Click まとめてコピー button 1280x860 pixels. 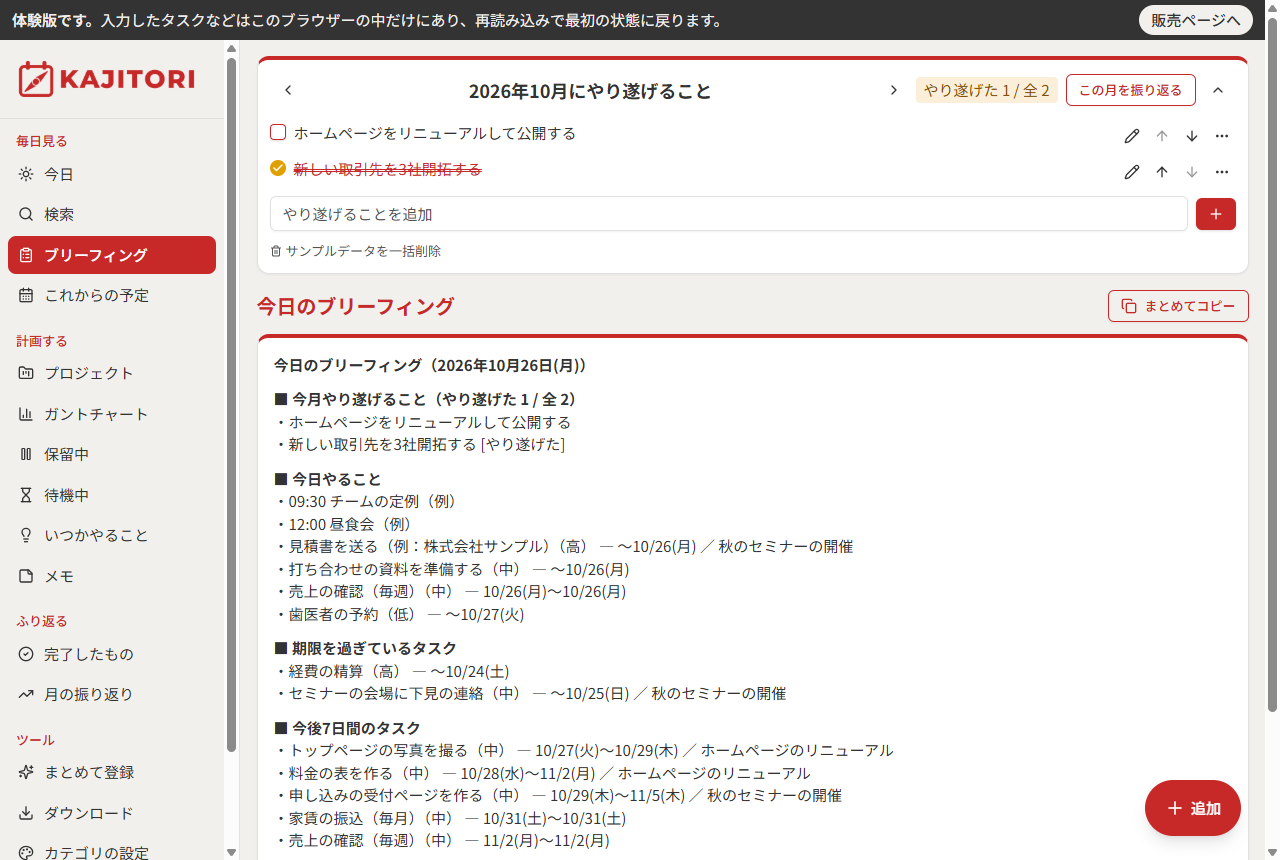pyautogui.click(x=1178, y=306)
